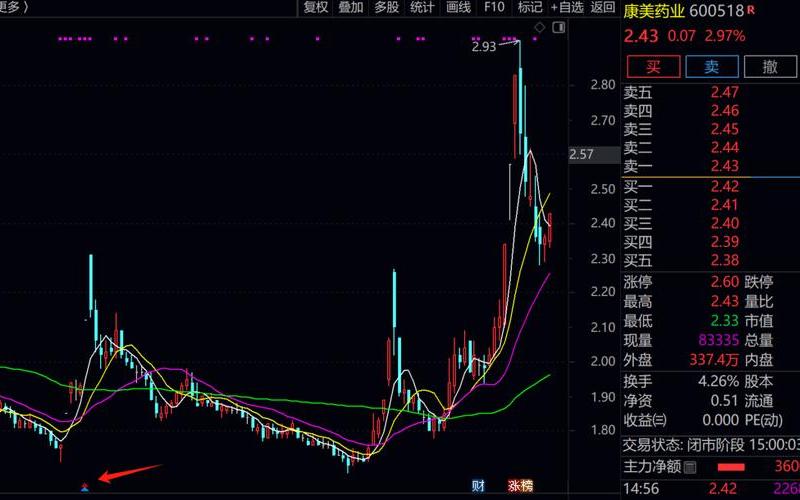The width and height of the screenshot is (800, 500).
Task: Select the 卖二 price 2.44 row
Action: [710, 147]
